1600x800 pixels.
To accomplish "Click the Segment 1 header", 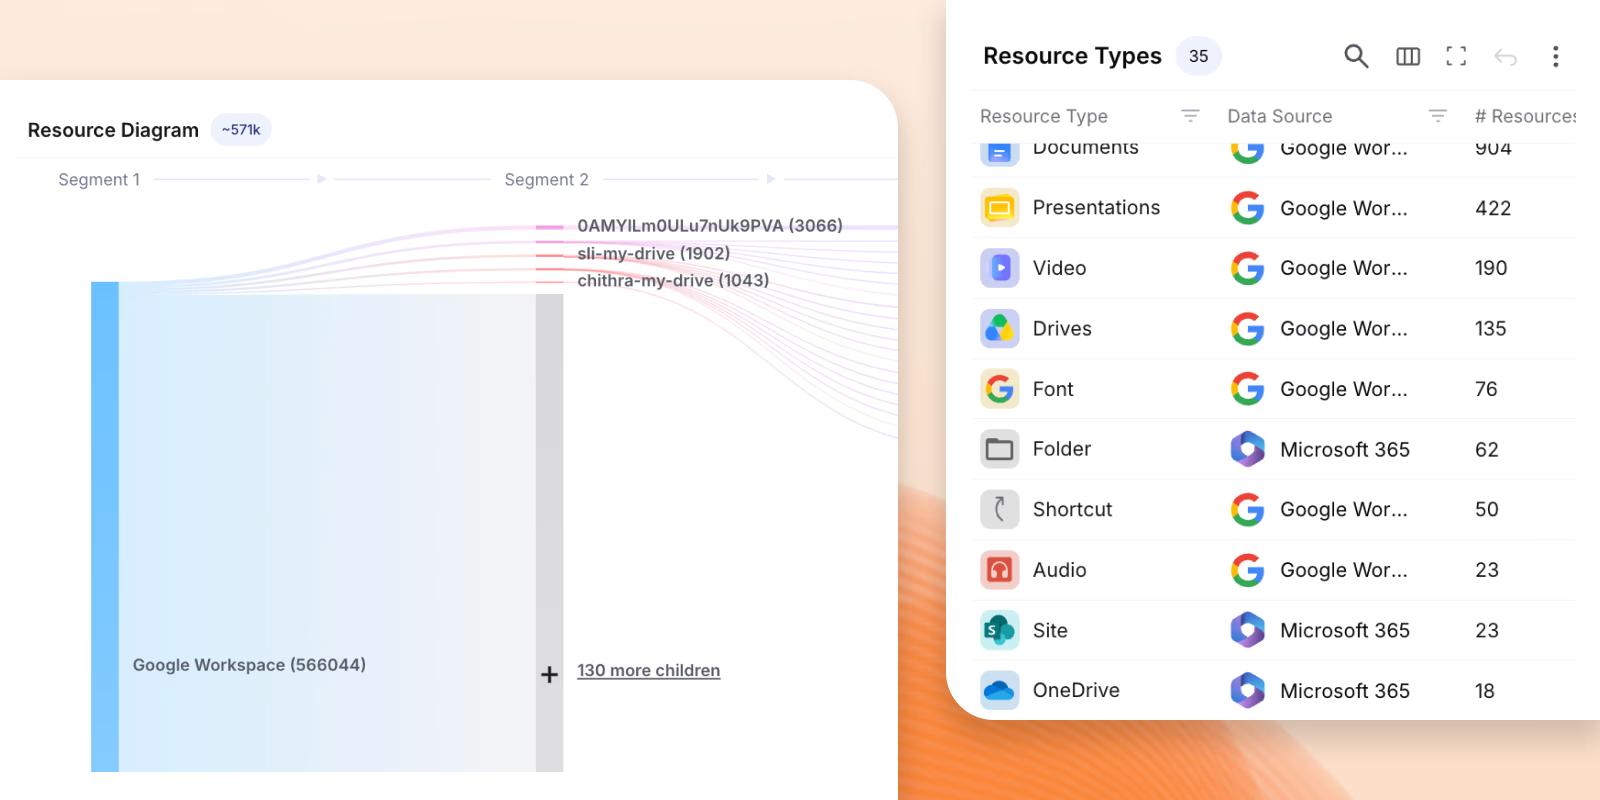I will (99, 180).
